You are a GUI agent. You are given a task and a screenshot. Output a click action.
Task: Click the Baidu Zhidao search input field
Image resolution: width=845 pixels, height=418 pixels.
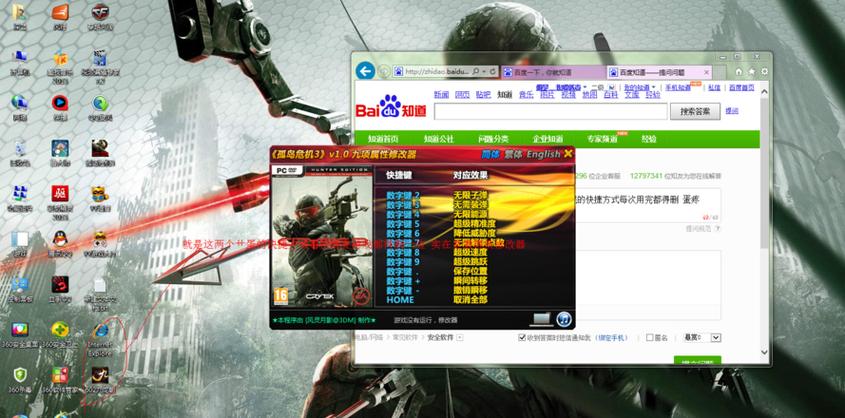click(x=551, y=112)
